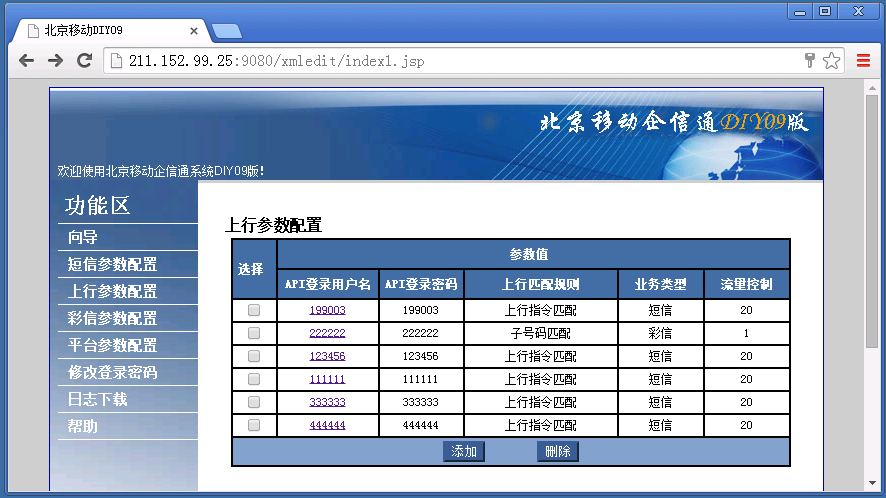
Task: Select the 业务类型 column header
Action: (661, 284)
